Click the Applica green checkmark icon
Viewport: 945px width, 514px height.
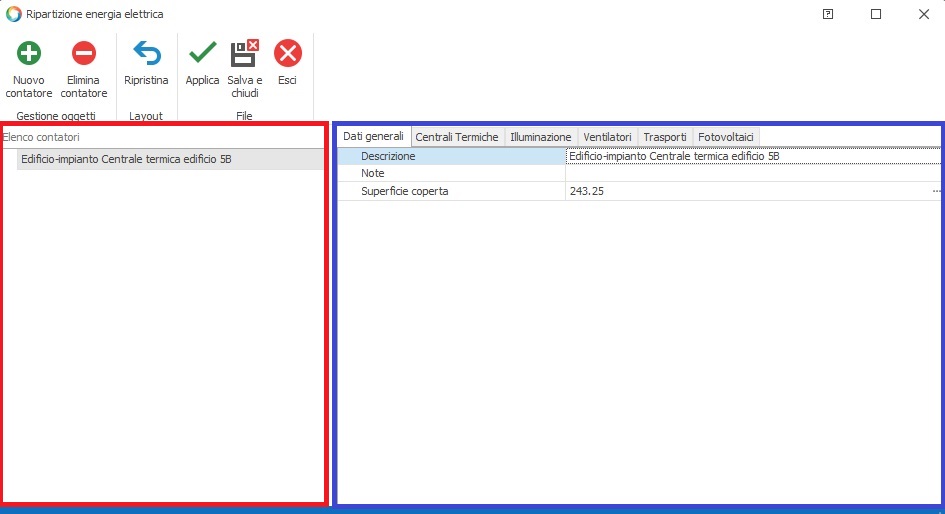(202, 54)
